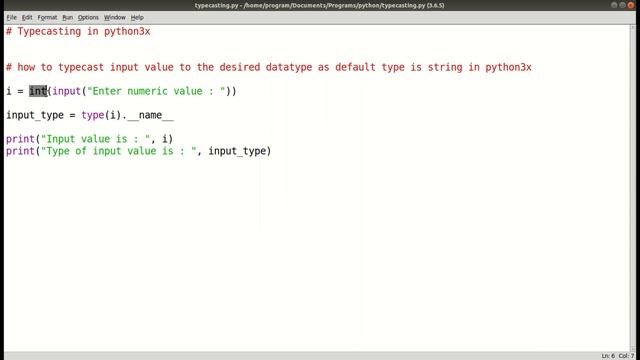Screen dimensions: 640x360
Task: Click the string "Enter numeric value : "
Action: [x=156, y=91]
